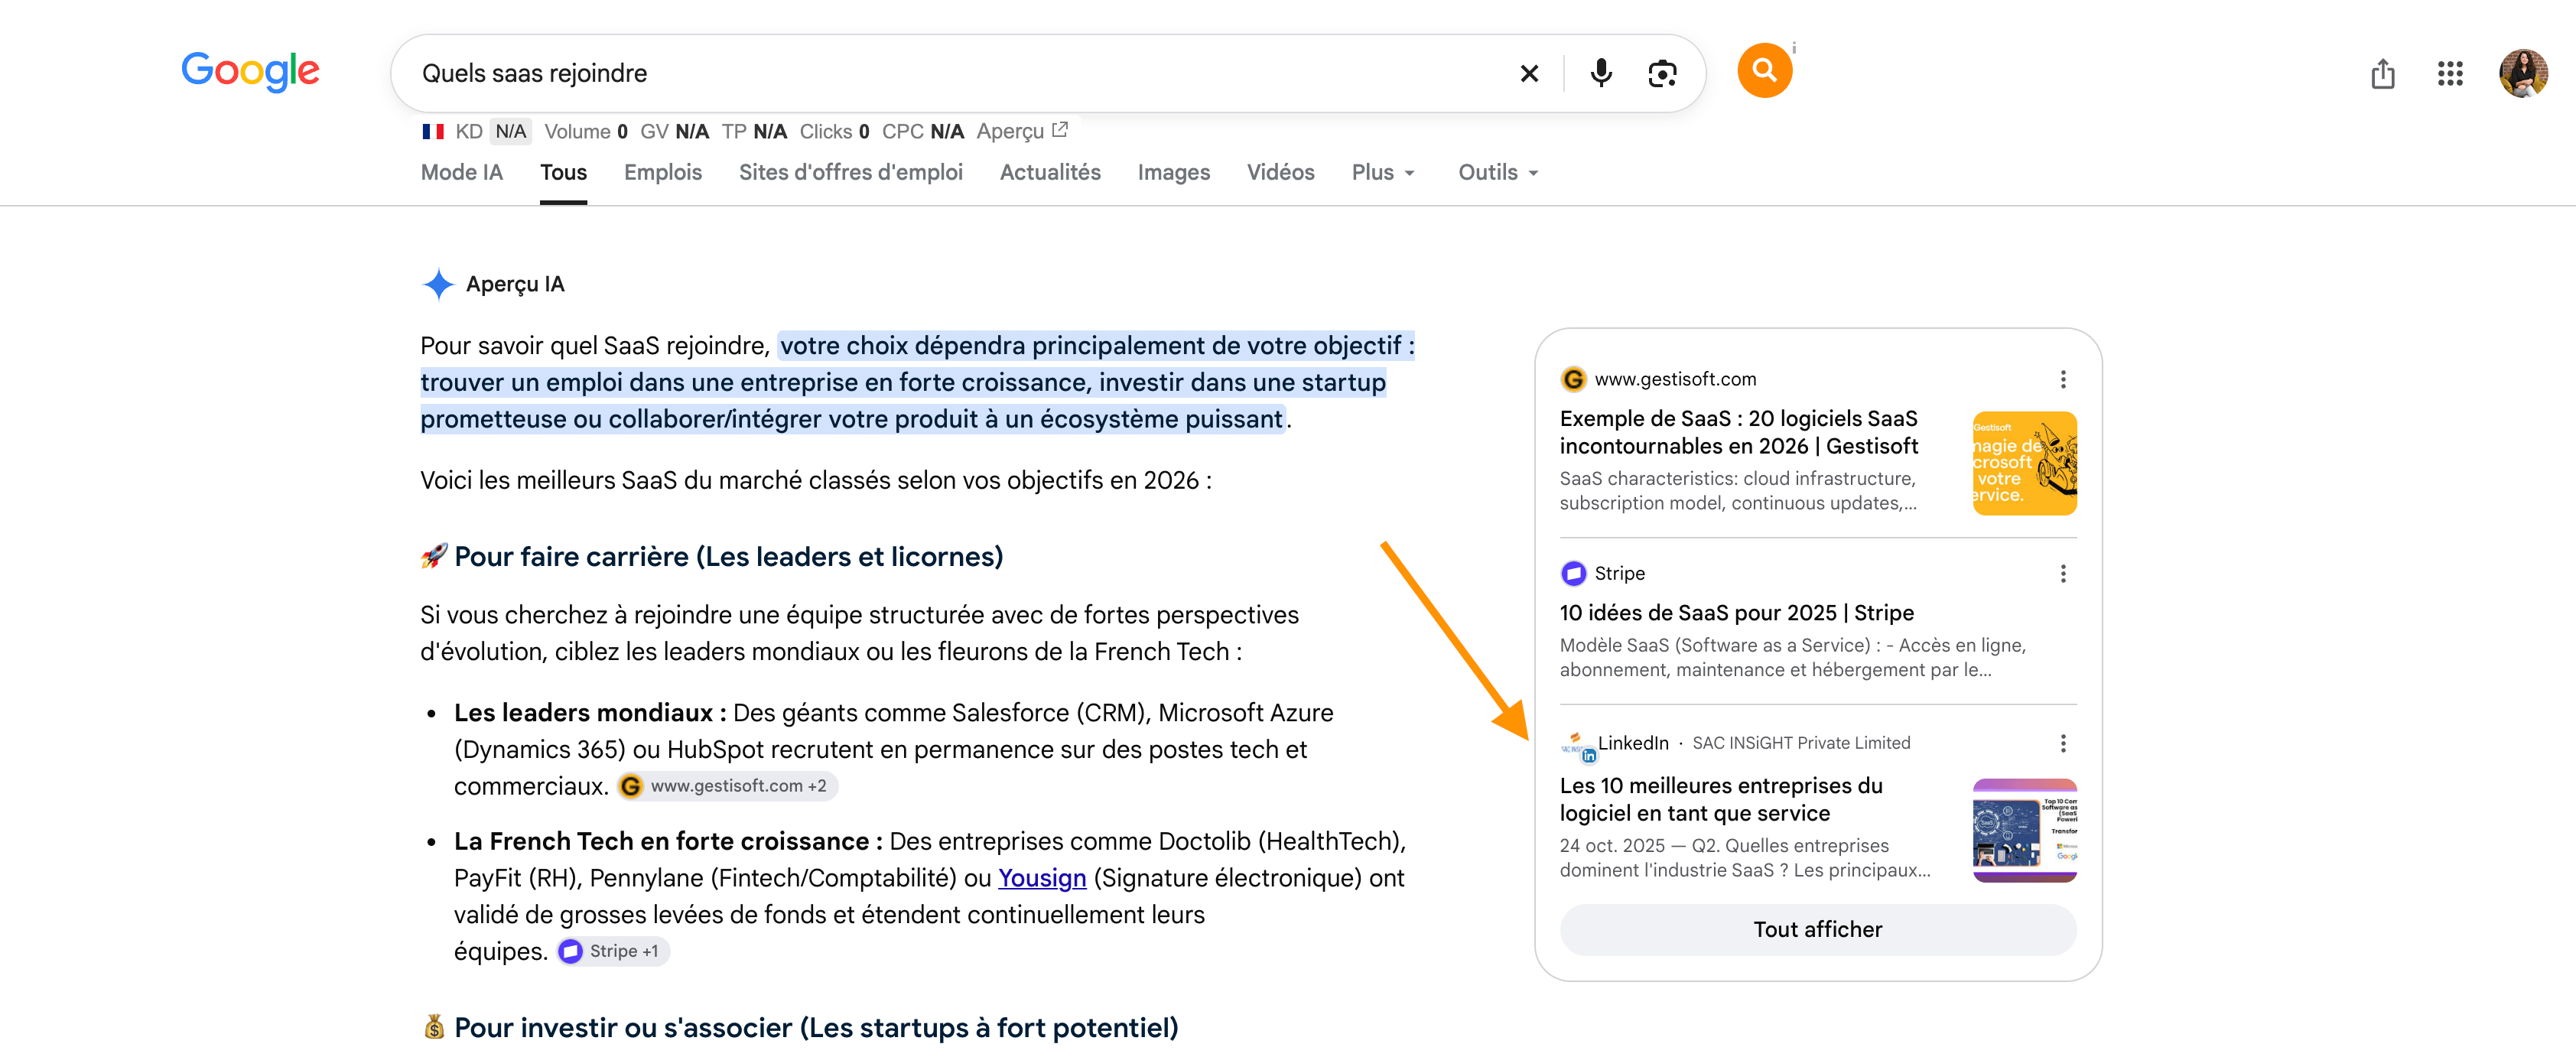Open Google Lens image search
The height and width of the screenshot is (1057, 2576).
(x=1662, y=73)
